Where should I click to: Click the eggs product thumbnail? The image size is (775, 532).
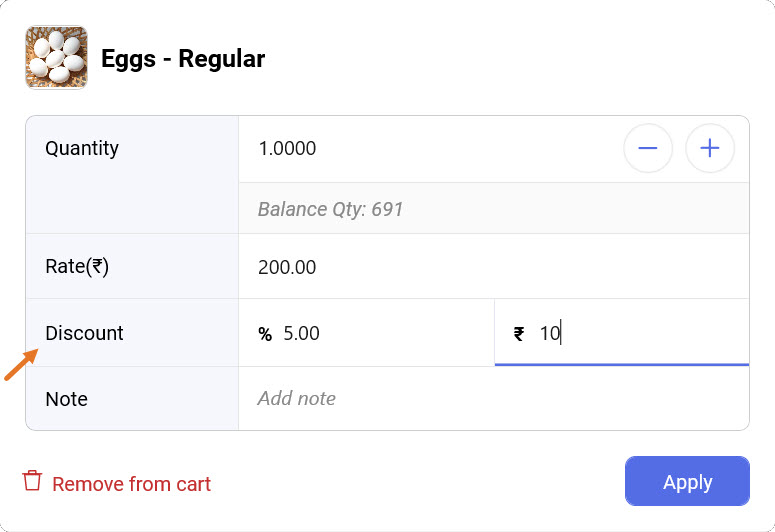coord(56,58)
